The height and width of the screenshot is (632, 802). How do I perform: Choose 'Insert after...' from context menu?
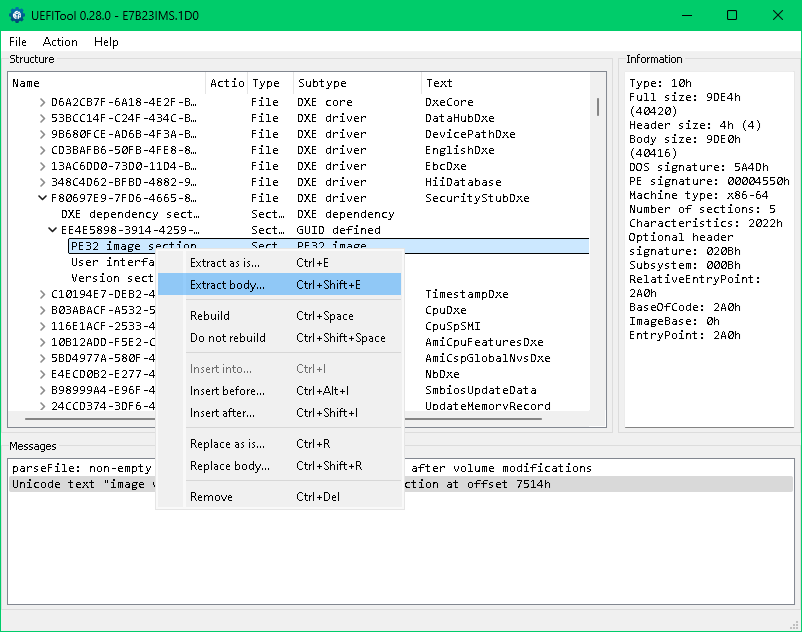coord(279,413)
